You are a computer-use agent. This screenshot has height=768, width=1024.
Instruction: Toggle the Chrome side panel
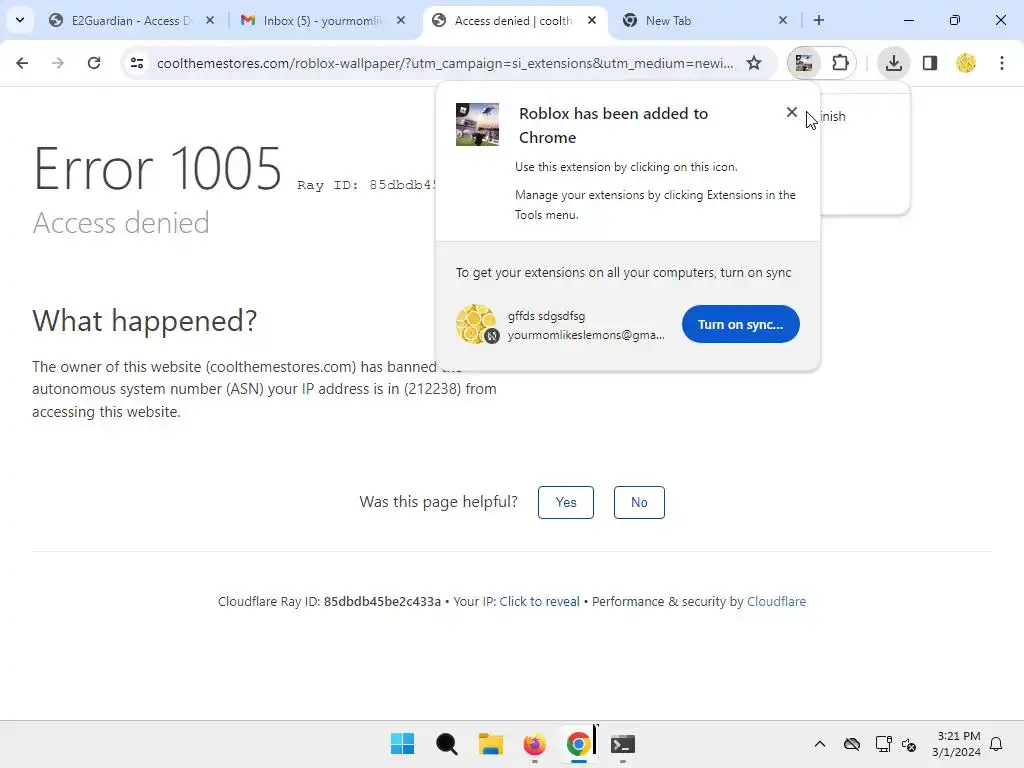tap(930, 63)
